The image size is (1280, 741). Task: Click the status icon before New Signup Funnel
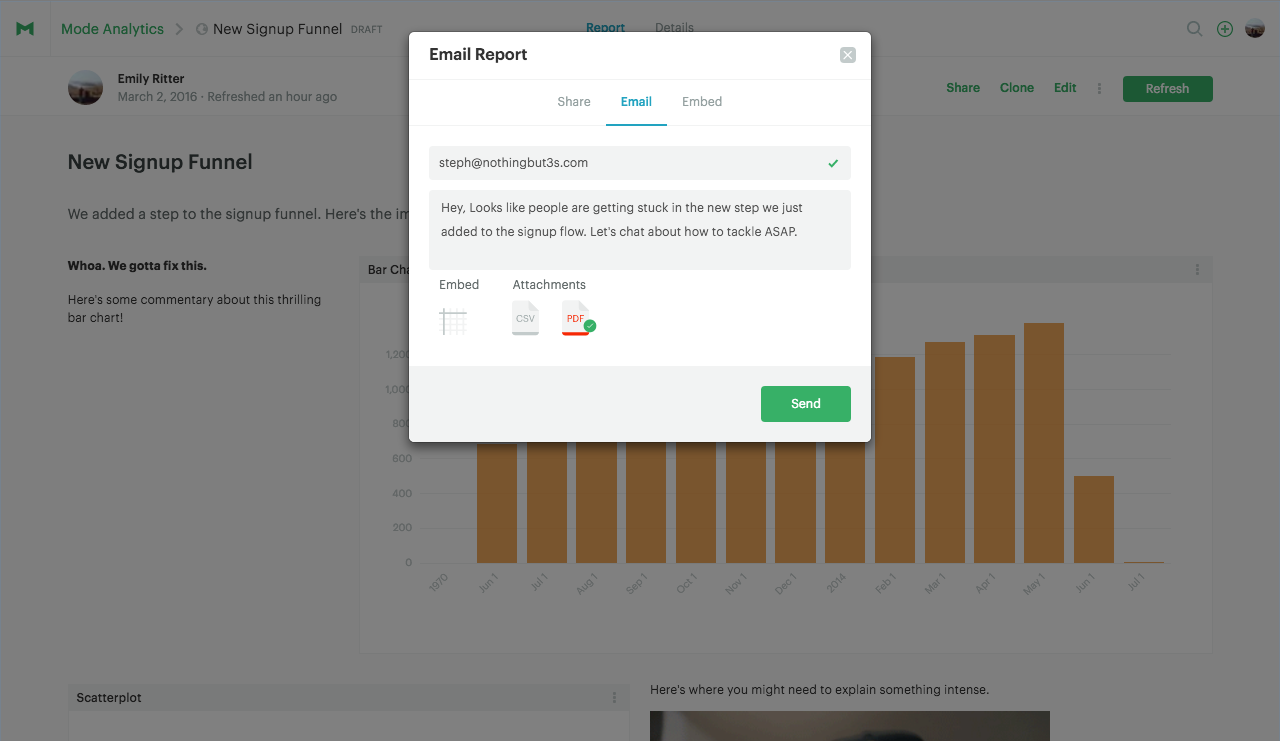tap(202, 29)
